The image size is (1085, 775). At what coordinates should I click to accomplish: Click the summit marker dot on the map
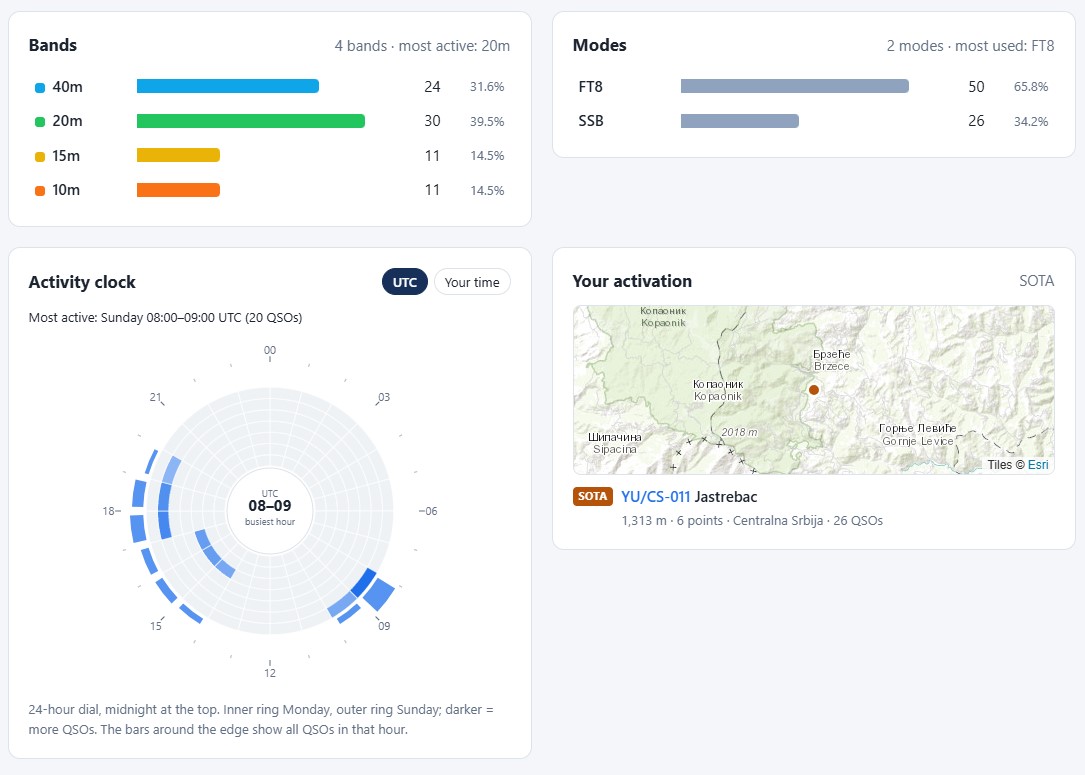(x=814, y=390)
